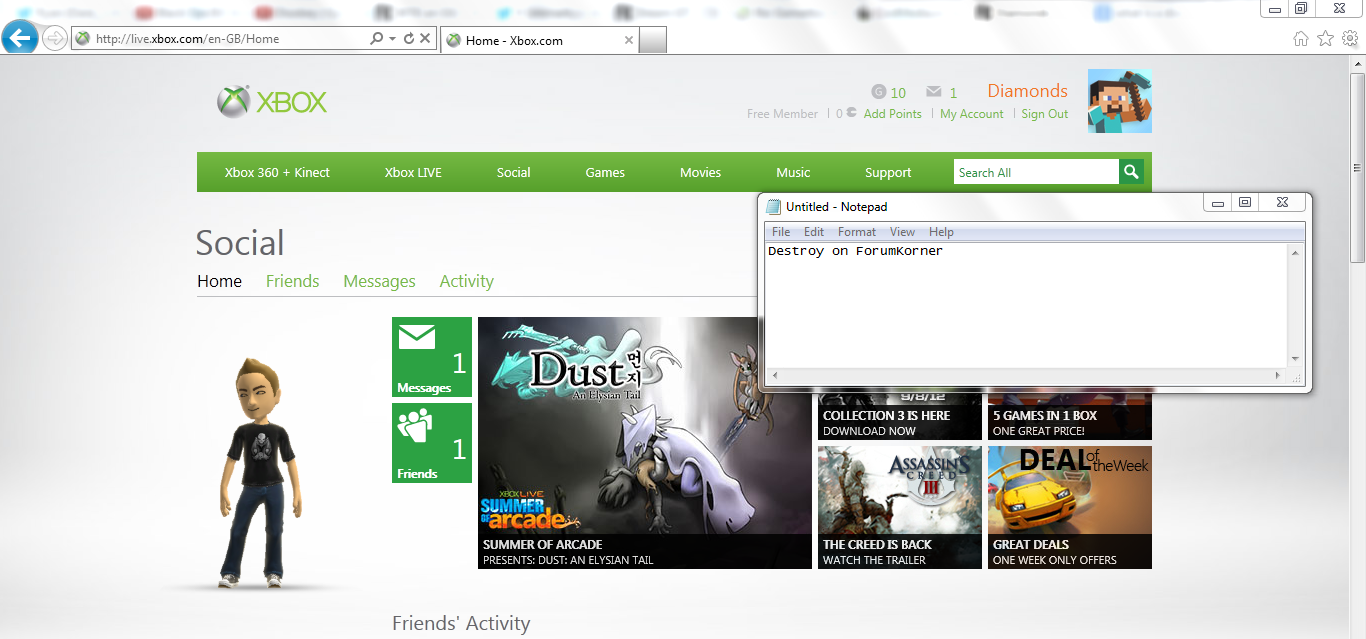
Task: Open the Assassin's Creed III trailer tile
Action: click(x=900, y=507)
